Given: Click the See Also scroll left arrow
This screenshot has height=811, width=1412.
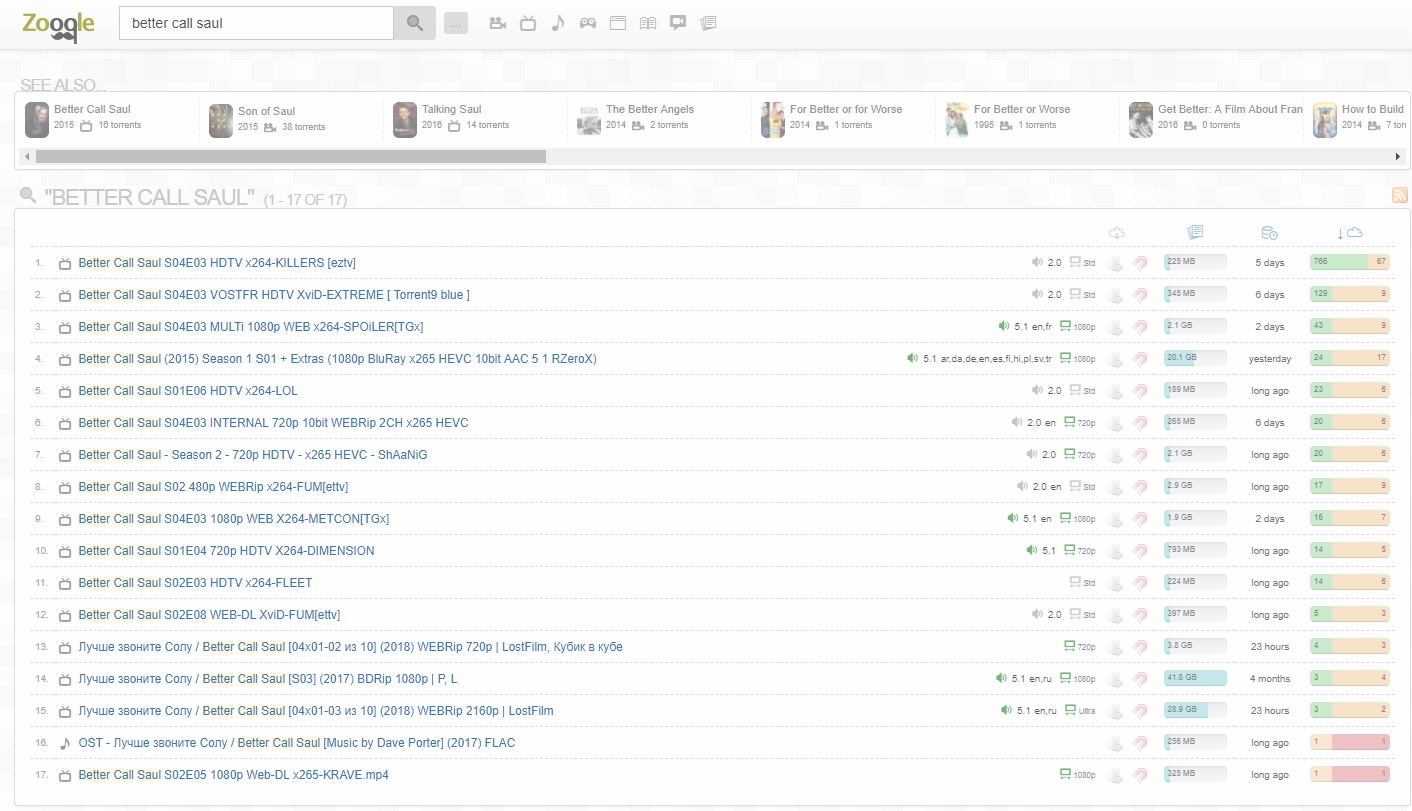Looking at the screenshot, I should click(x=26, y=157).
